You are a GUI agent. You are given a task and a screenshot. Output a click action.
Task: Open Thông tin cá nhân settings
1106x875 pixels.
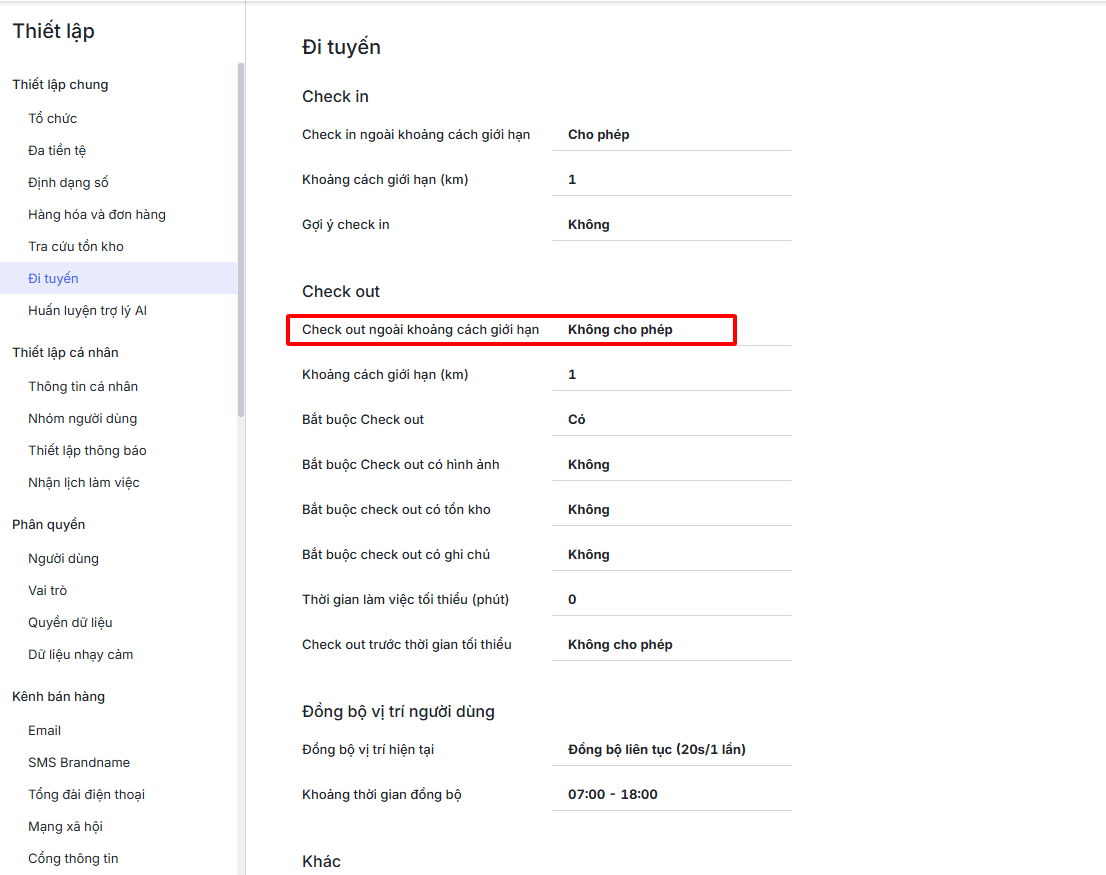[x=83, y=386]
